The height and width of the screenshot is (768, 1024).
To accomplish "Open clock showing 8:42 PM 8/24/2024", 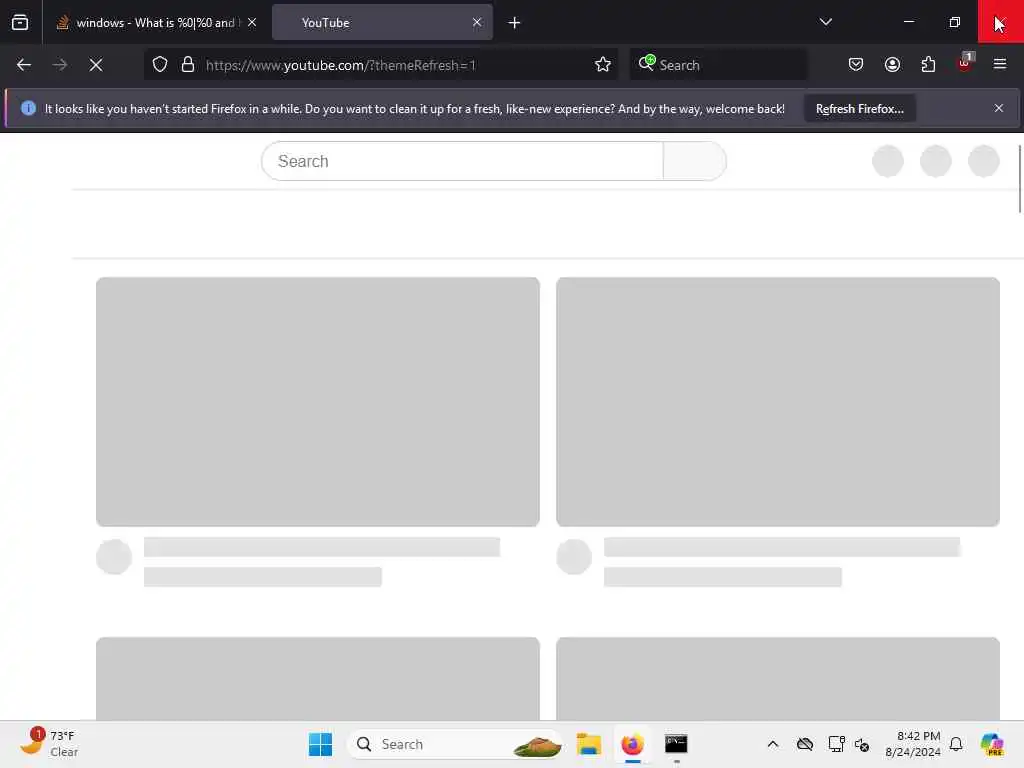I will pyautogui.click(x=912, y=744).
